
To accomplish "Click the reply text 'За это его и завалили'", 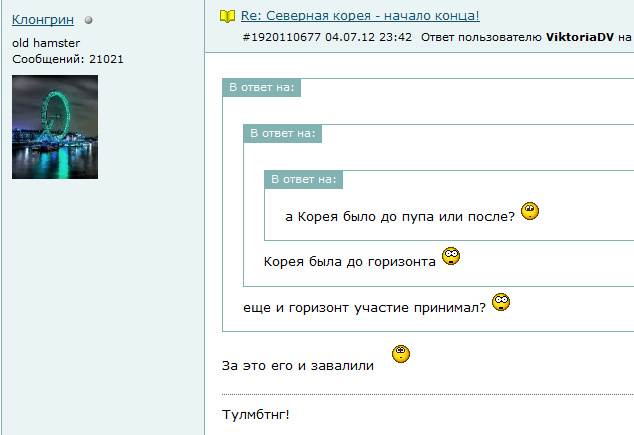I will point(298,366).
